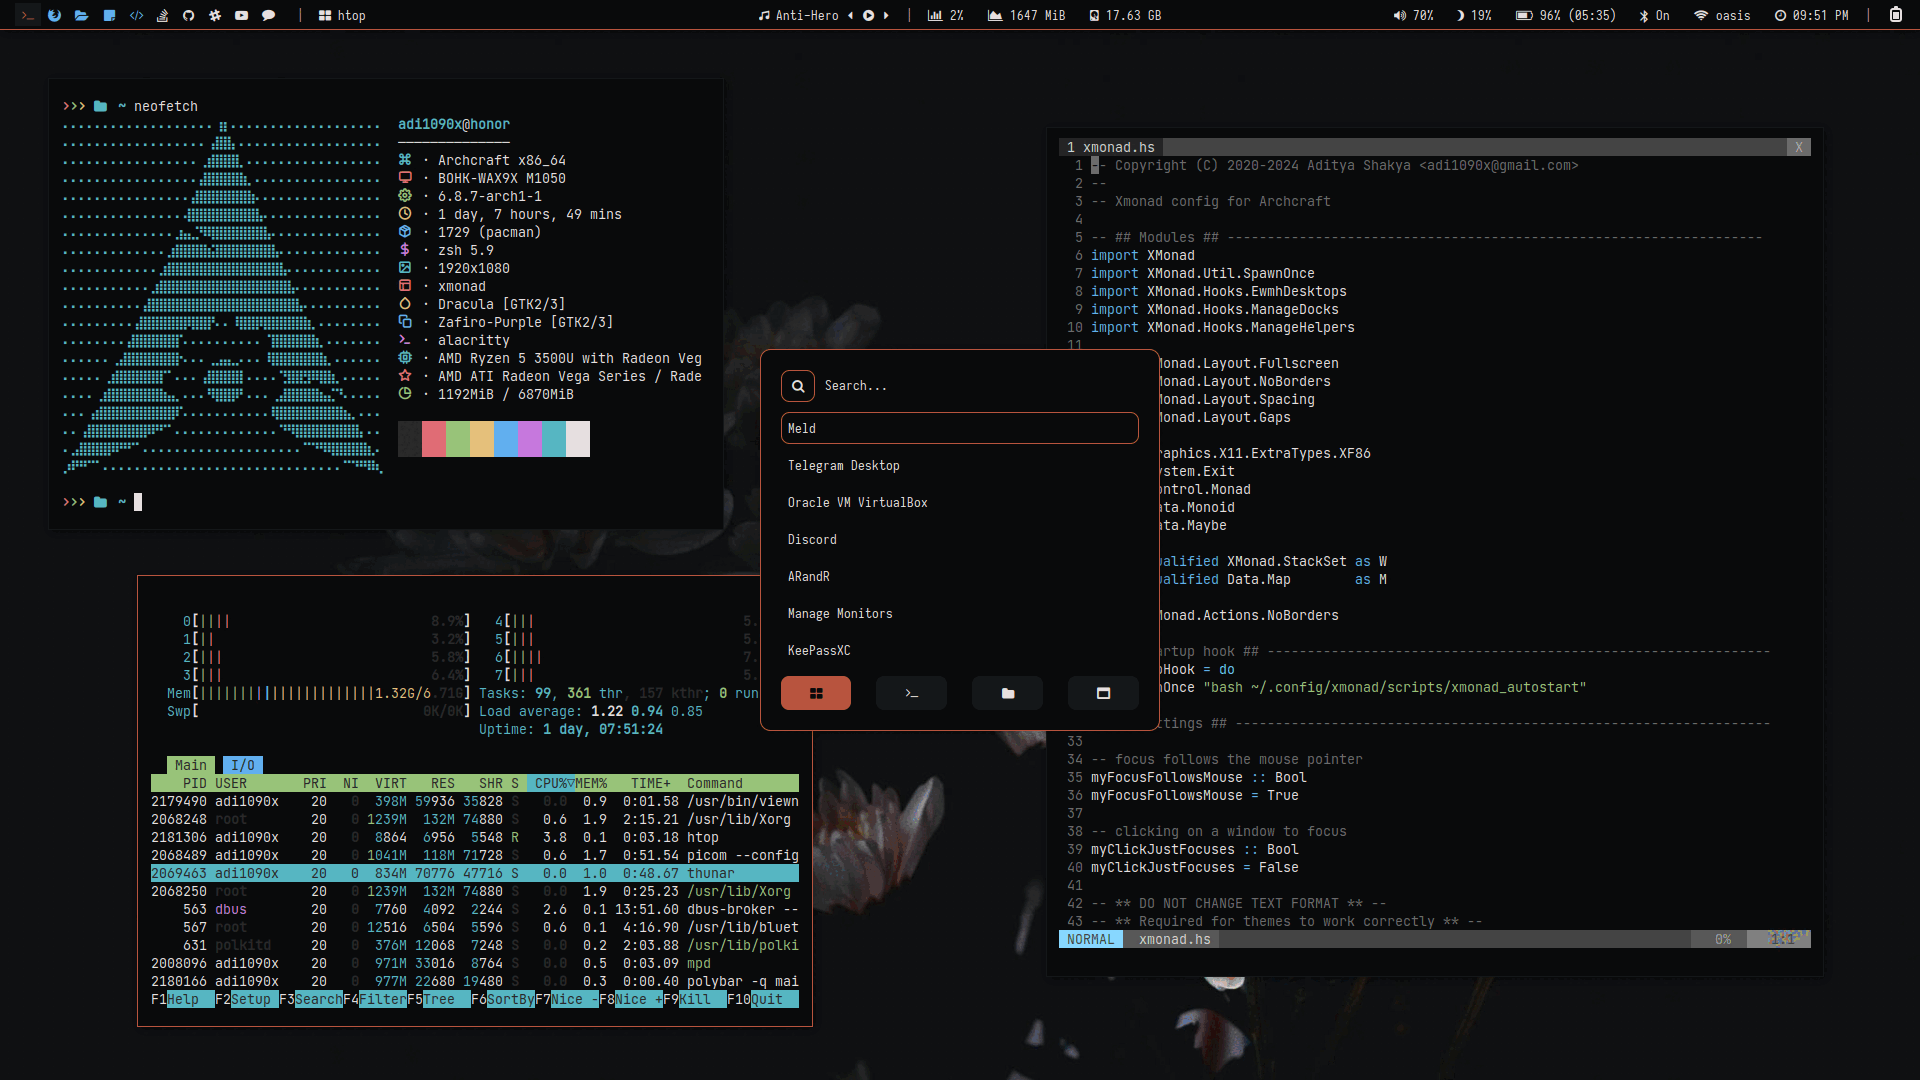Click the chat bubble icon in polybar

268,15
